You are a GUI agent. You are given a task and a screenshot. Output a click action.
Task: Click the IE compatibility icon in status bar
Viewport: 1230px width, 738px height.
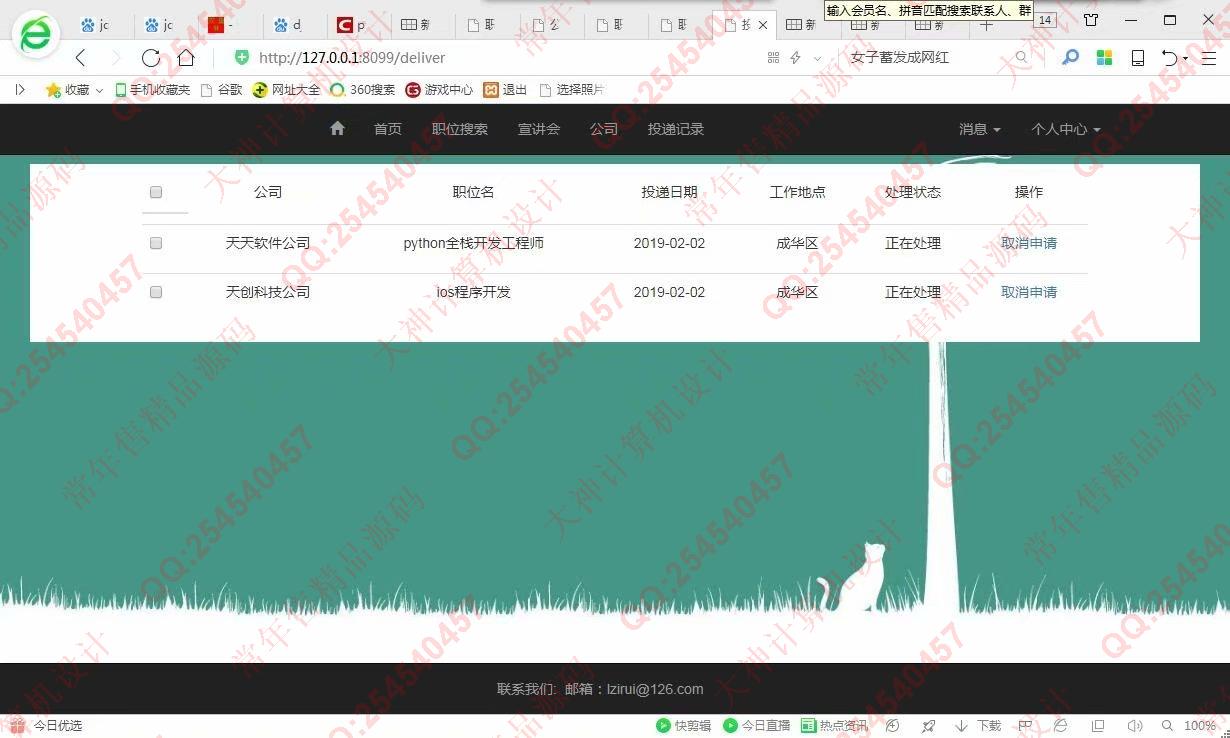coord(1061,726)
